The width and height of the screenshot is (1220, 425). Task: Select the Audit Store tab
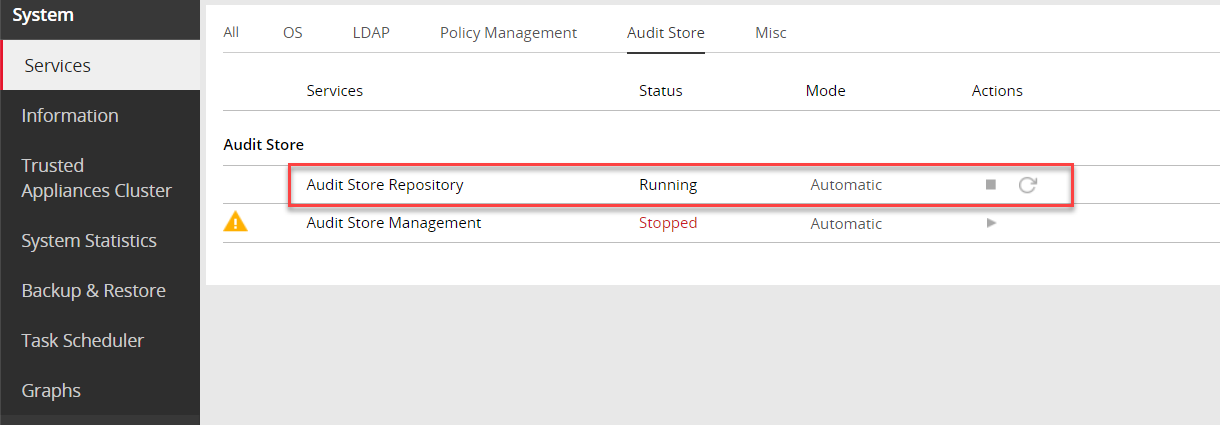666,33
